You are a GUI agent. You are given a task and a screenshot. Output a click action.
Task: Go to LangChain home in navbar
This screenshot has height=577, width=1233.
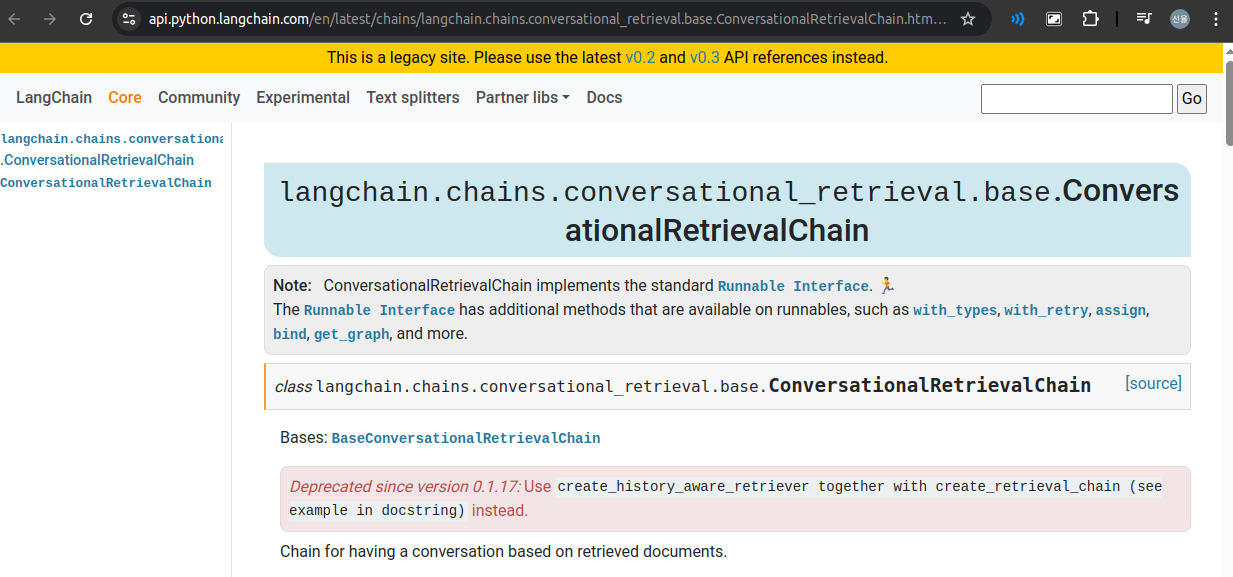pos(54,98)
